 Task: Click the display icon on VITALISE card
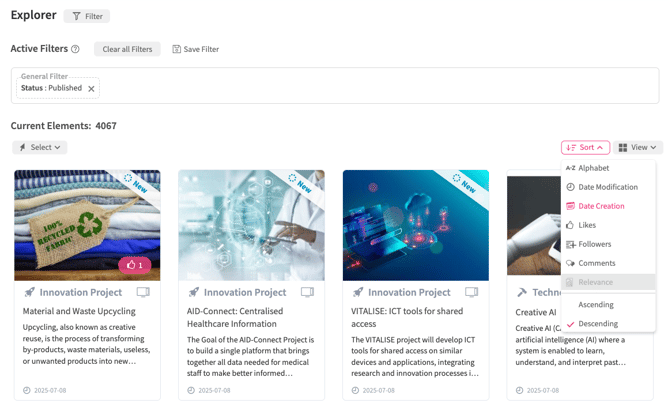tap(471, 293)
